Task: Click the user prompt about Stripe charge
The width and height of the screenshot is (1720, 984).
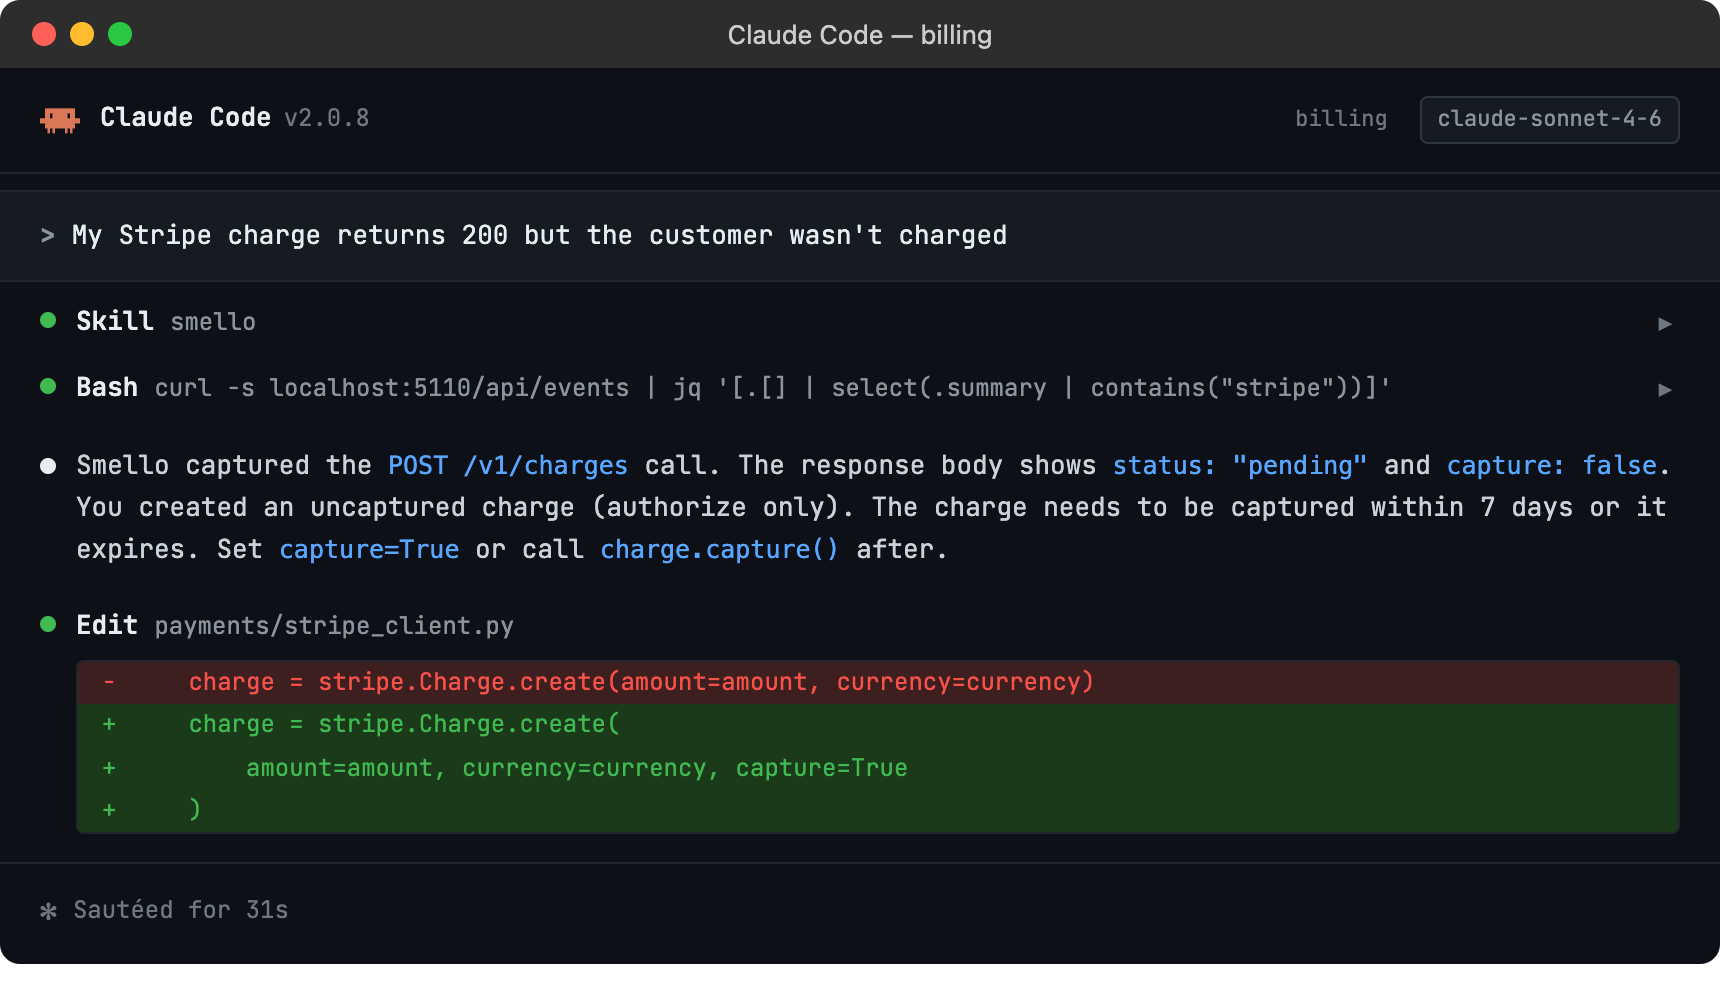Action: tap(539, 235)
